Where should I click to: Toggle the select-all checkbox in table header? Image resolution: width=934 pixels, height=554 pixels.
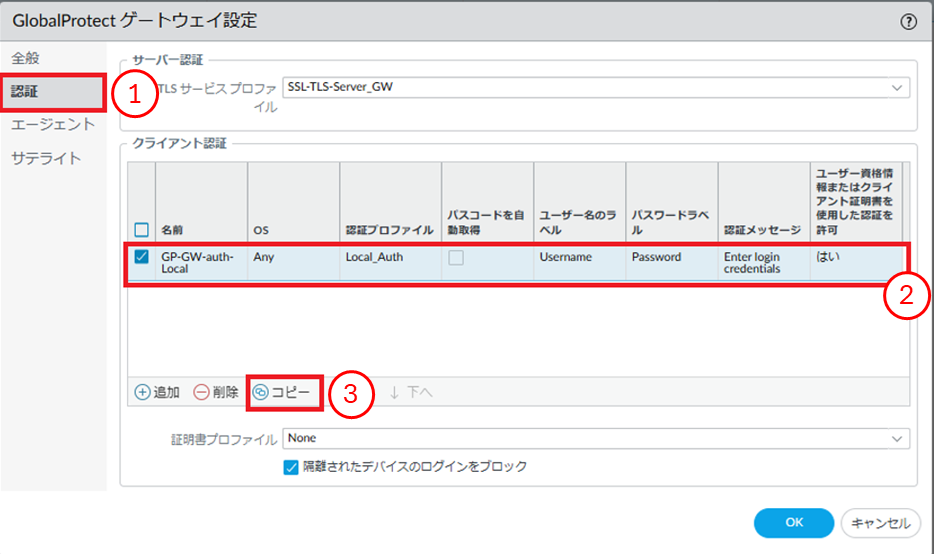coord(141,230)
